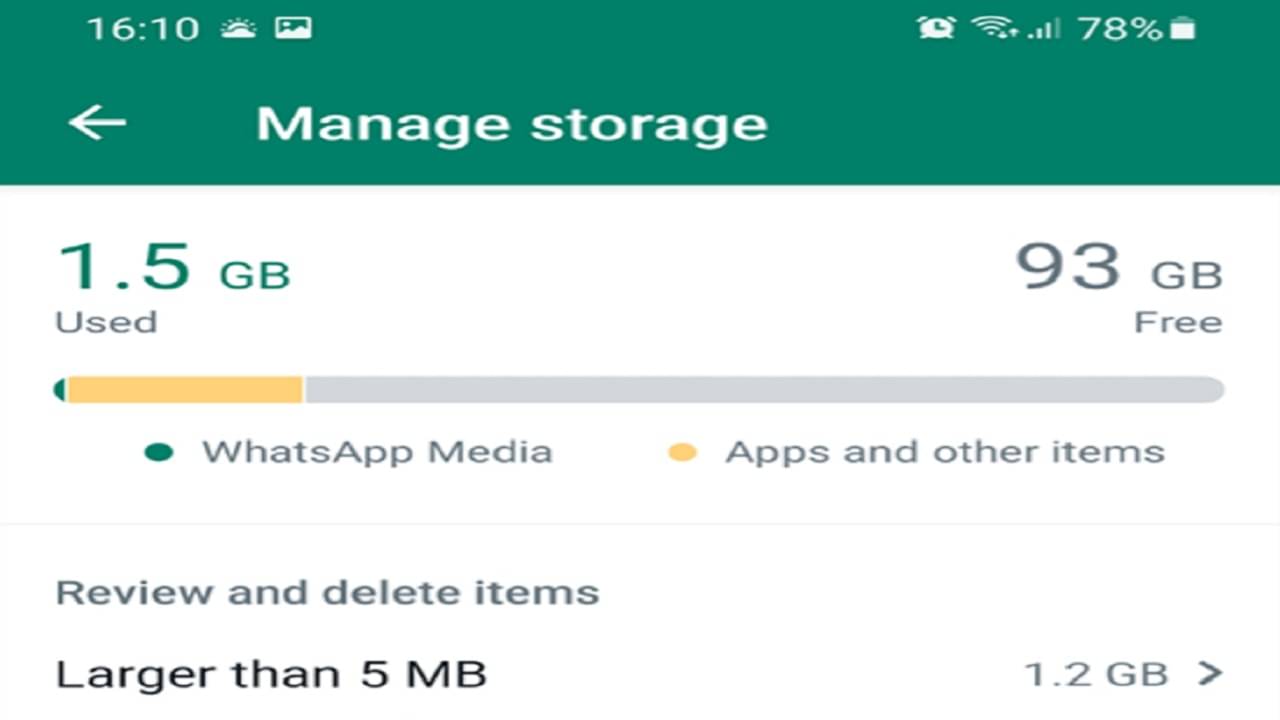Expand the Larger than 5 MB category
1280x720 pixels.
pyautogui.click(x=271, y=673)
